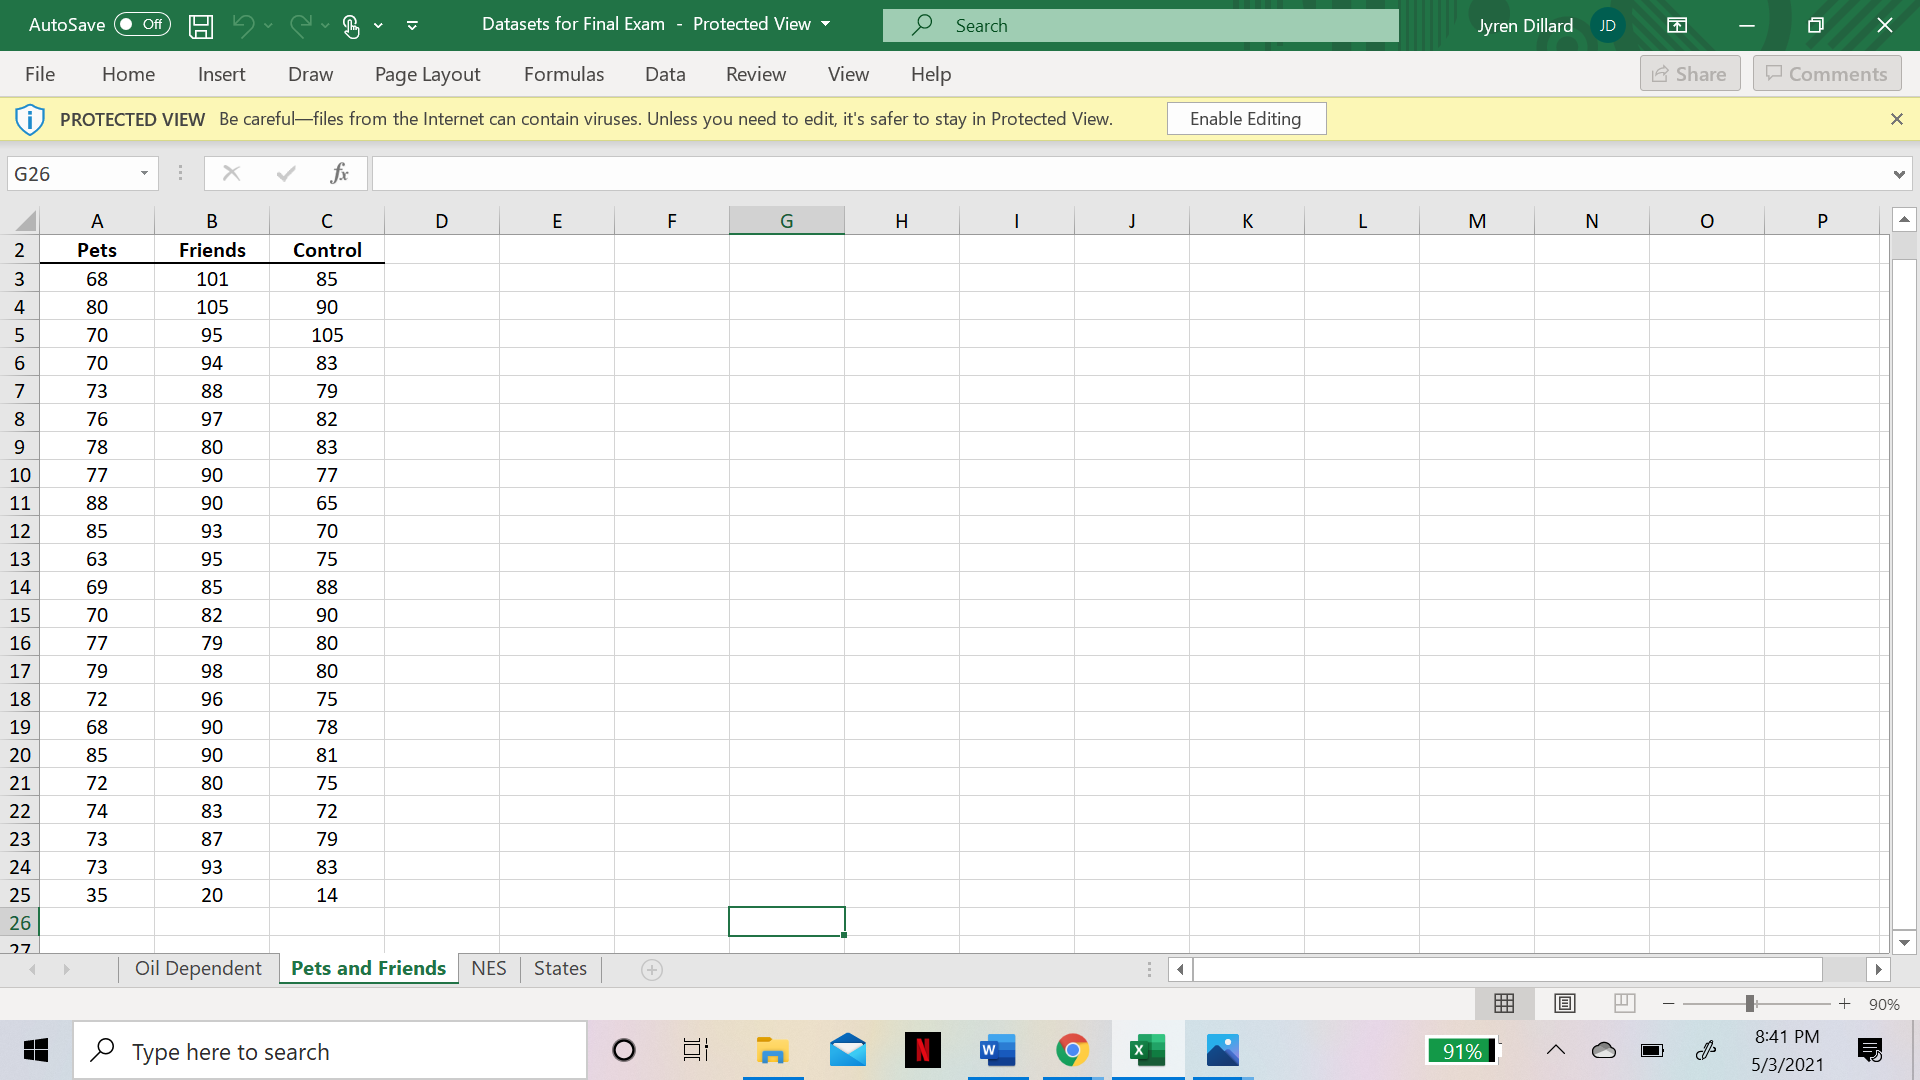
Task: Click the Cancel entry X icon
Action: [x=231, y=174]
